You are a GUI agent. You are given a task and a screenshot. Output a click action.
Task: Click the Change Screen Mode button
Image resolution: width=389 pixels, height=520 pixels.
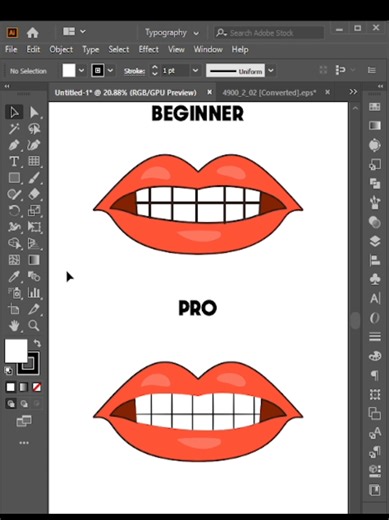click(x=24, y=421)
